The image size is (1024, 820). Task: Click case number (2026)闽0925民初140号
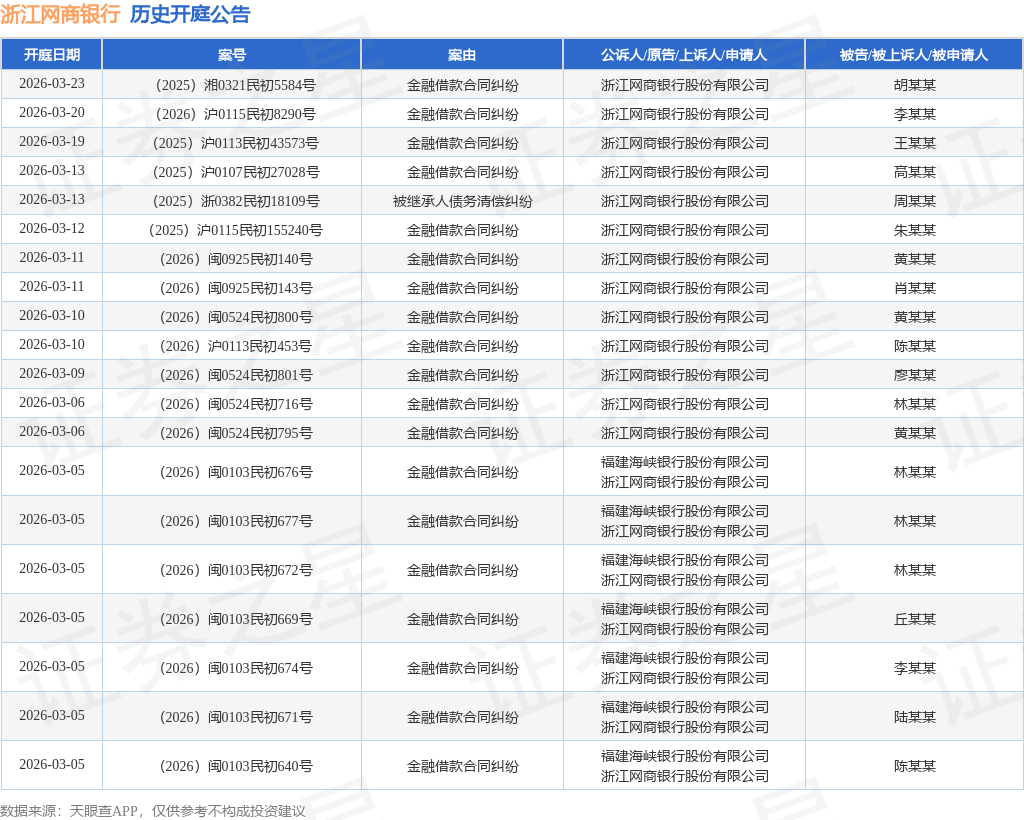click(232, 259)
